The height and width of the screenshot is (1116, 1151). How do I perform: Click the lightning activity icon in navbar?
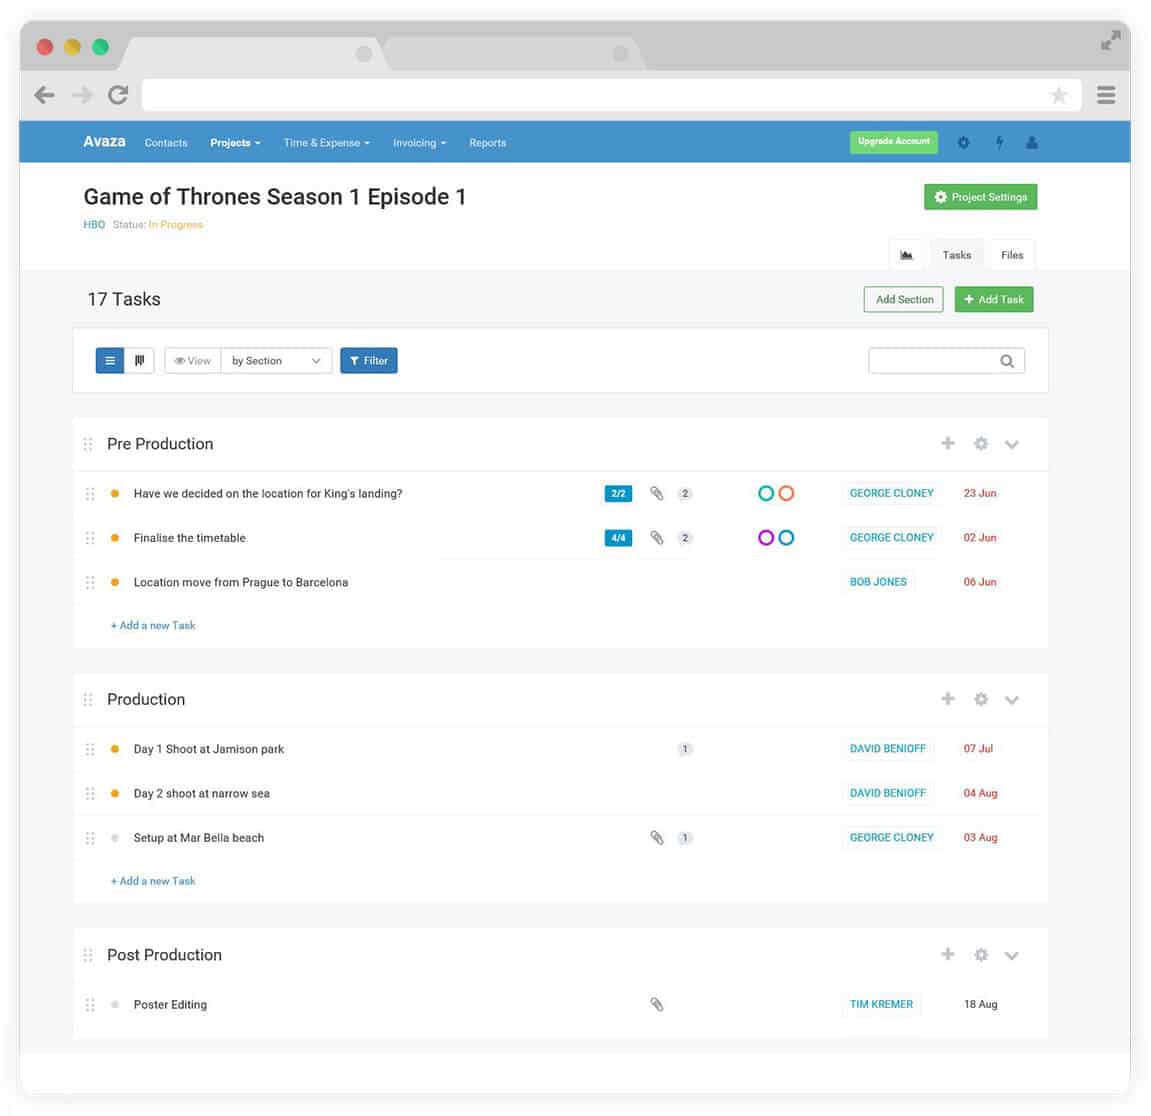[x=999, y=142]
